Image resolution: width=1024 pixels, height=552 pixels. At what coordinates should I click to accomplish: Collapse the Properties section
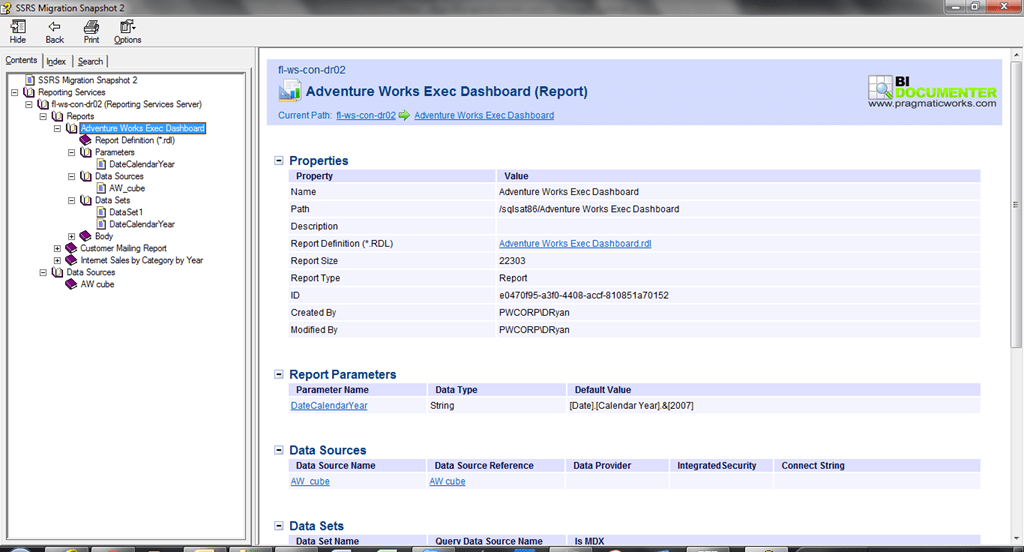(x=279, y=161)
